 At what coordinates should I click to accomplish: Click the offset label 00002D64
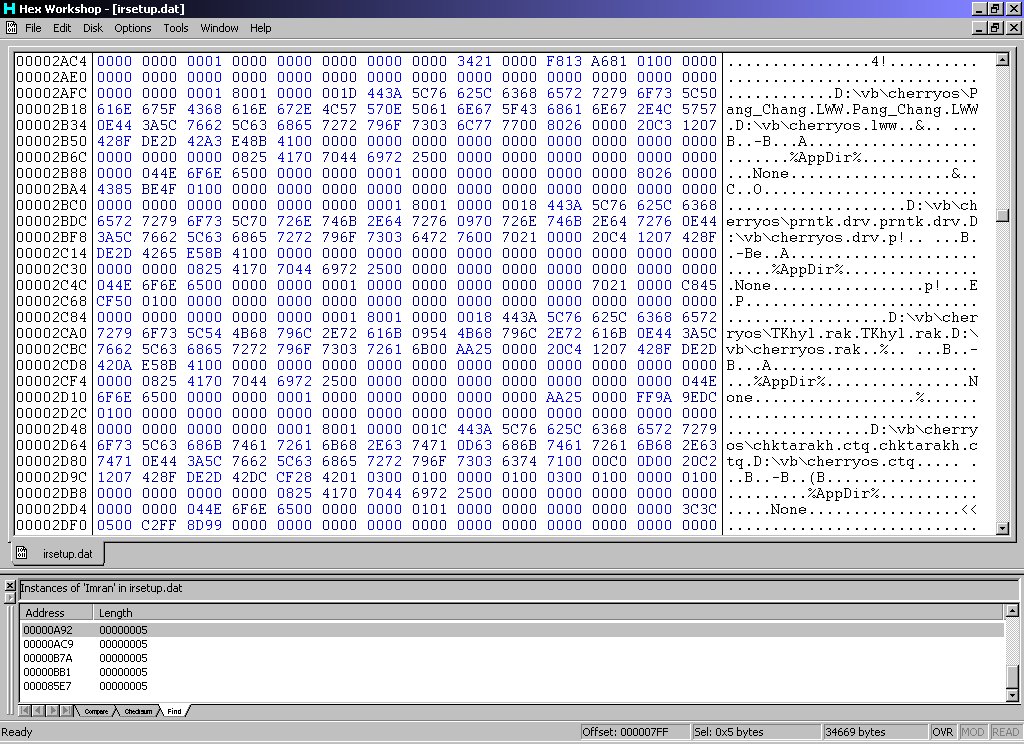(52, 445)
